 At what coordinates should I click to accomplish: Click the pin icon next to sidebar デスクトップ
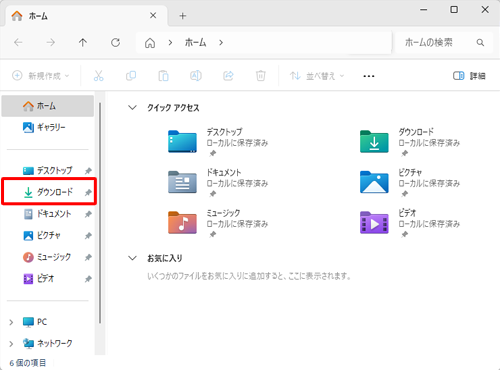click(x=88, y=171)
